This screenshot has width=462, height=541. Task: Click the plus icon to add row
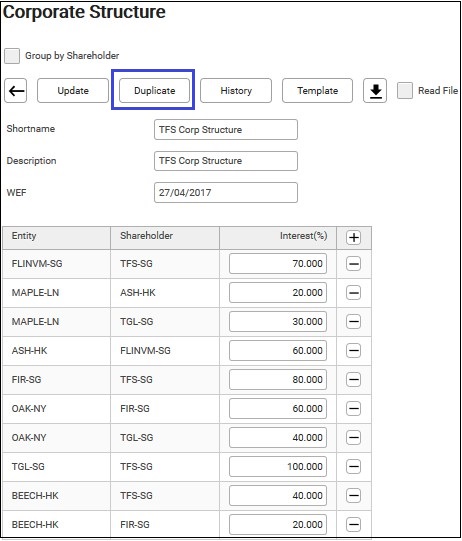tap(354, 238)
